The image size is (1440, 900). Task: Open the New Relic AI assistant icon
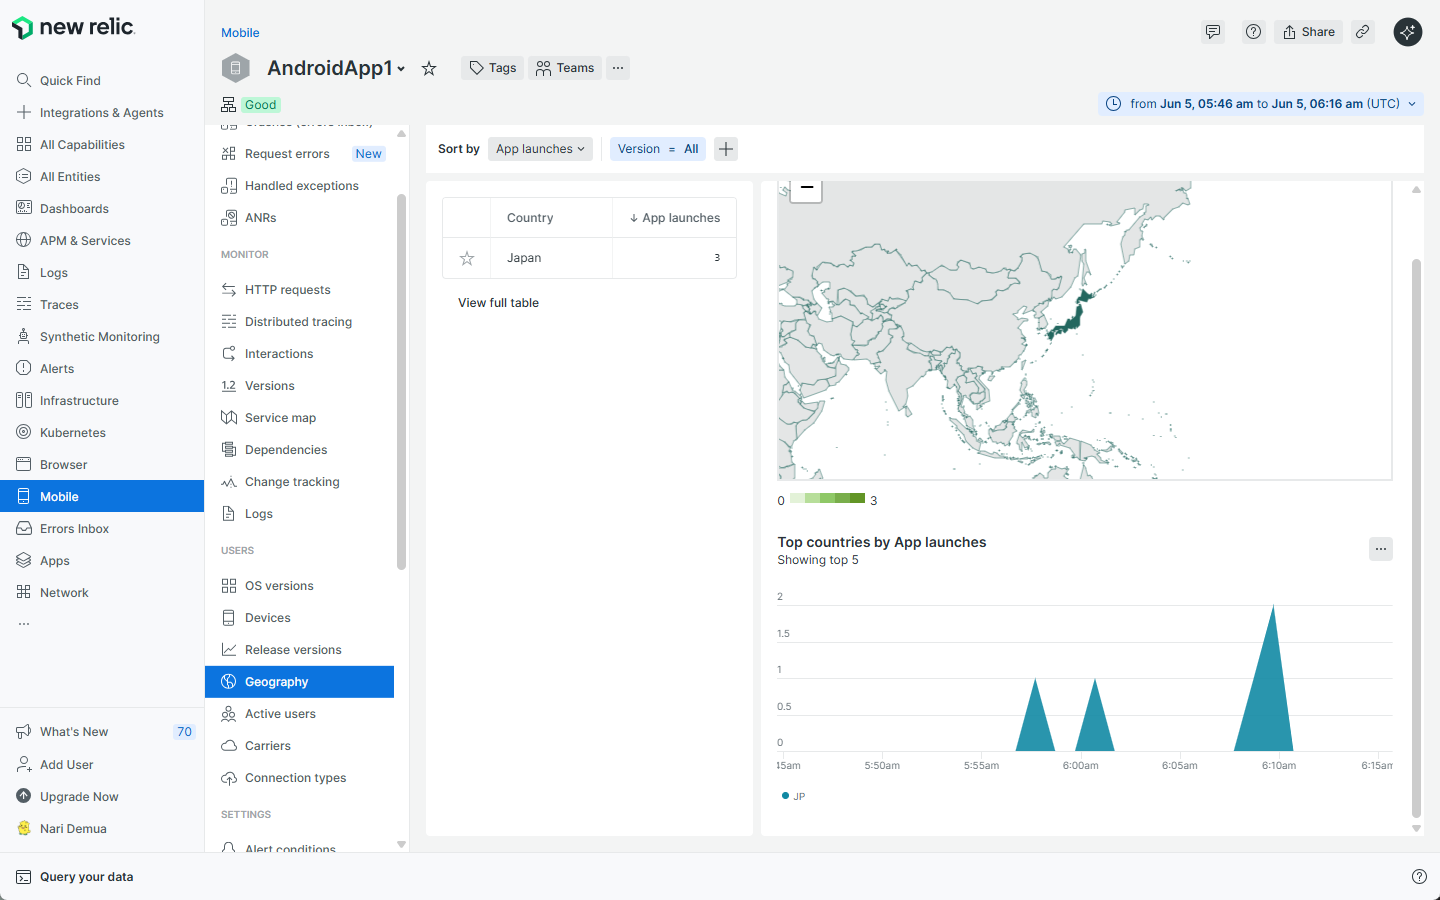[x=1408, y=32]
